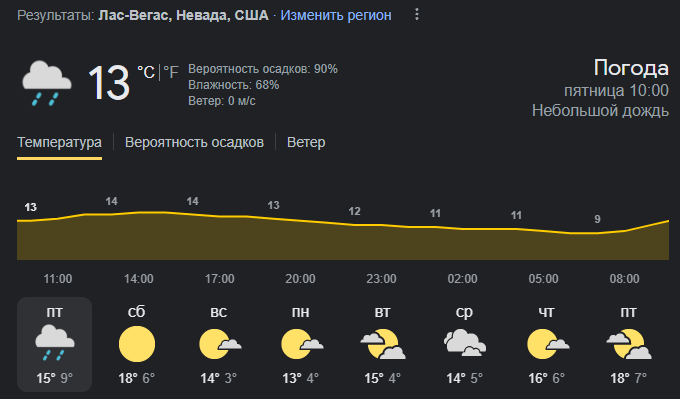The width and height of the screenshot is (680, 399).
Task: Click the 23:00 time label on chart
Action: tap(381, 278)
